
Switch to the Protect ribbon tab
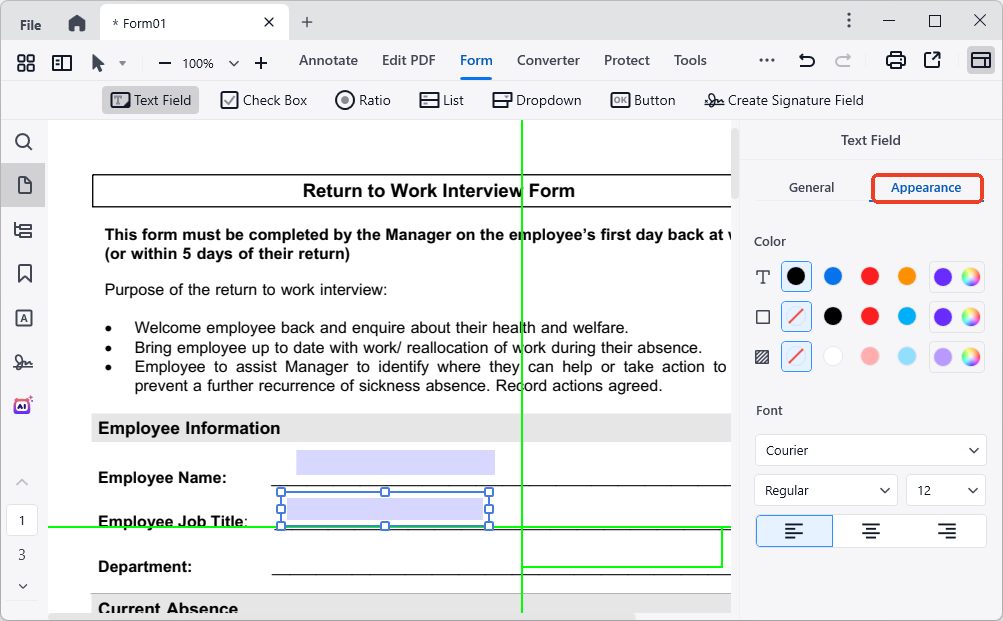(x=626, y=60)
